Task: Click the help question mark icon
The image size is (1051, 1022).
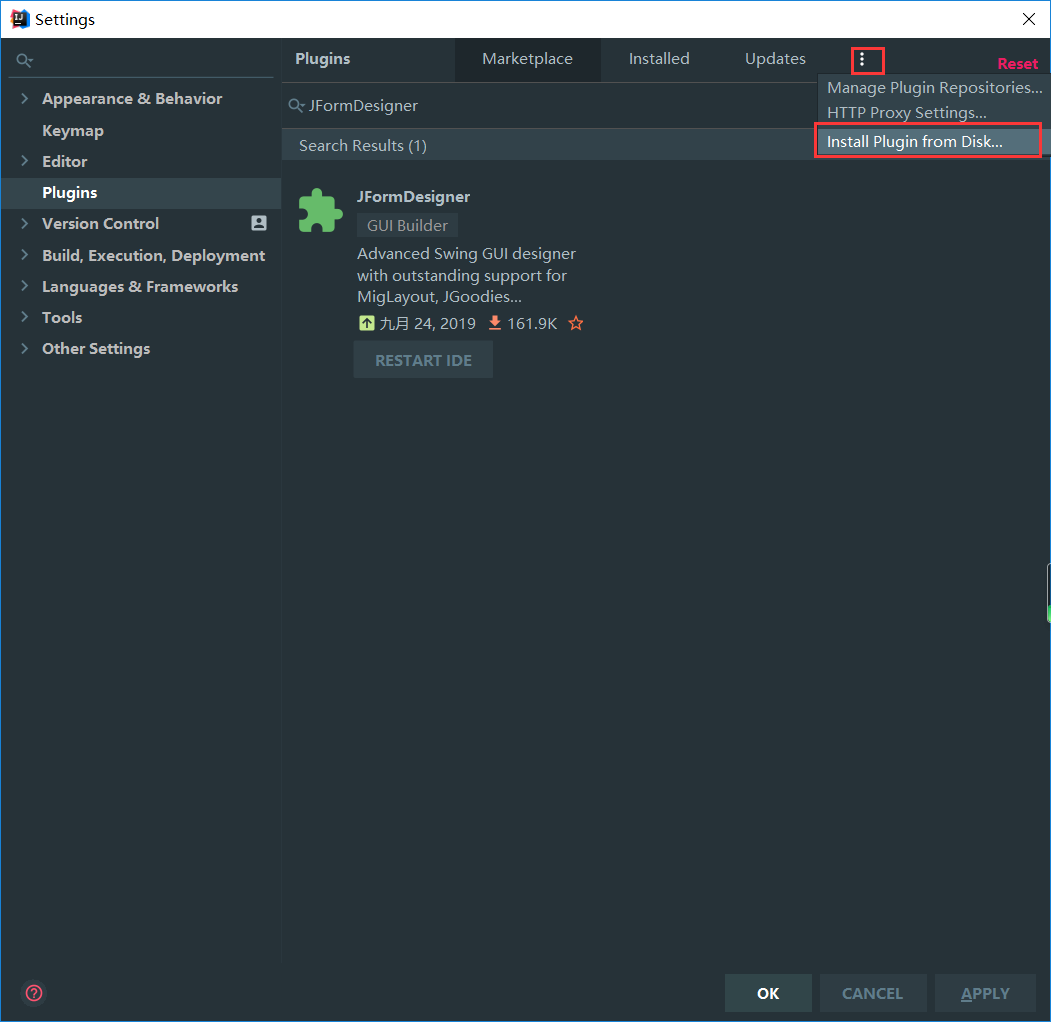Action: [34, 993]
